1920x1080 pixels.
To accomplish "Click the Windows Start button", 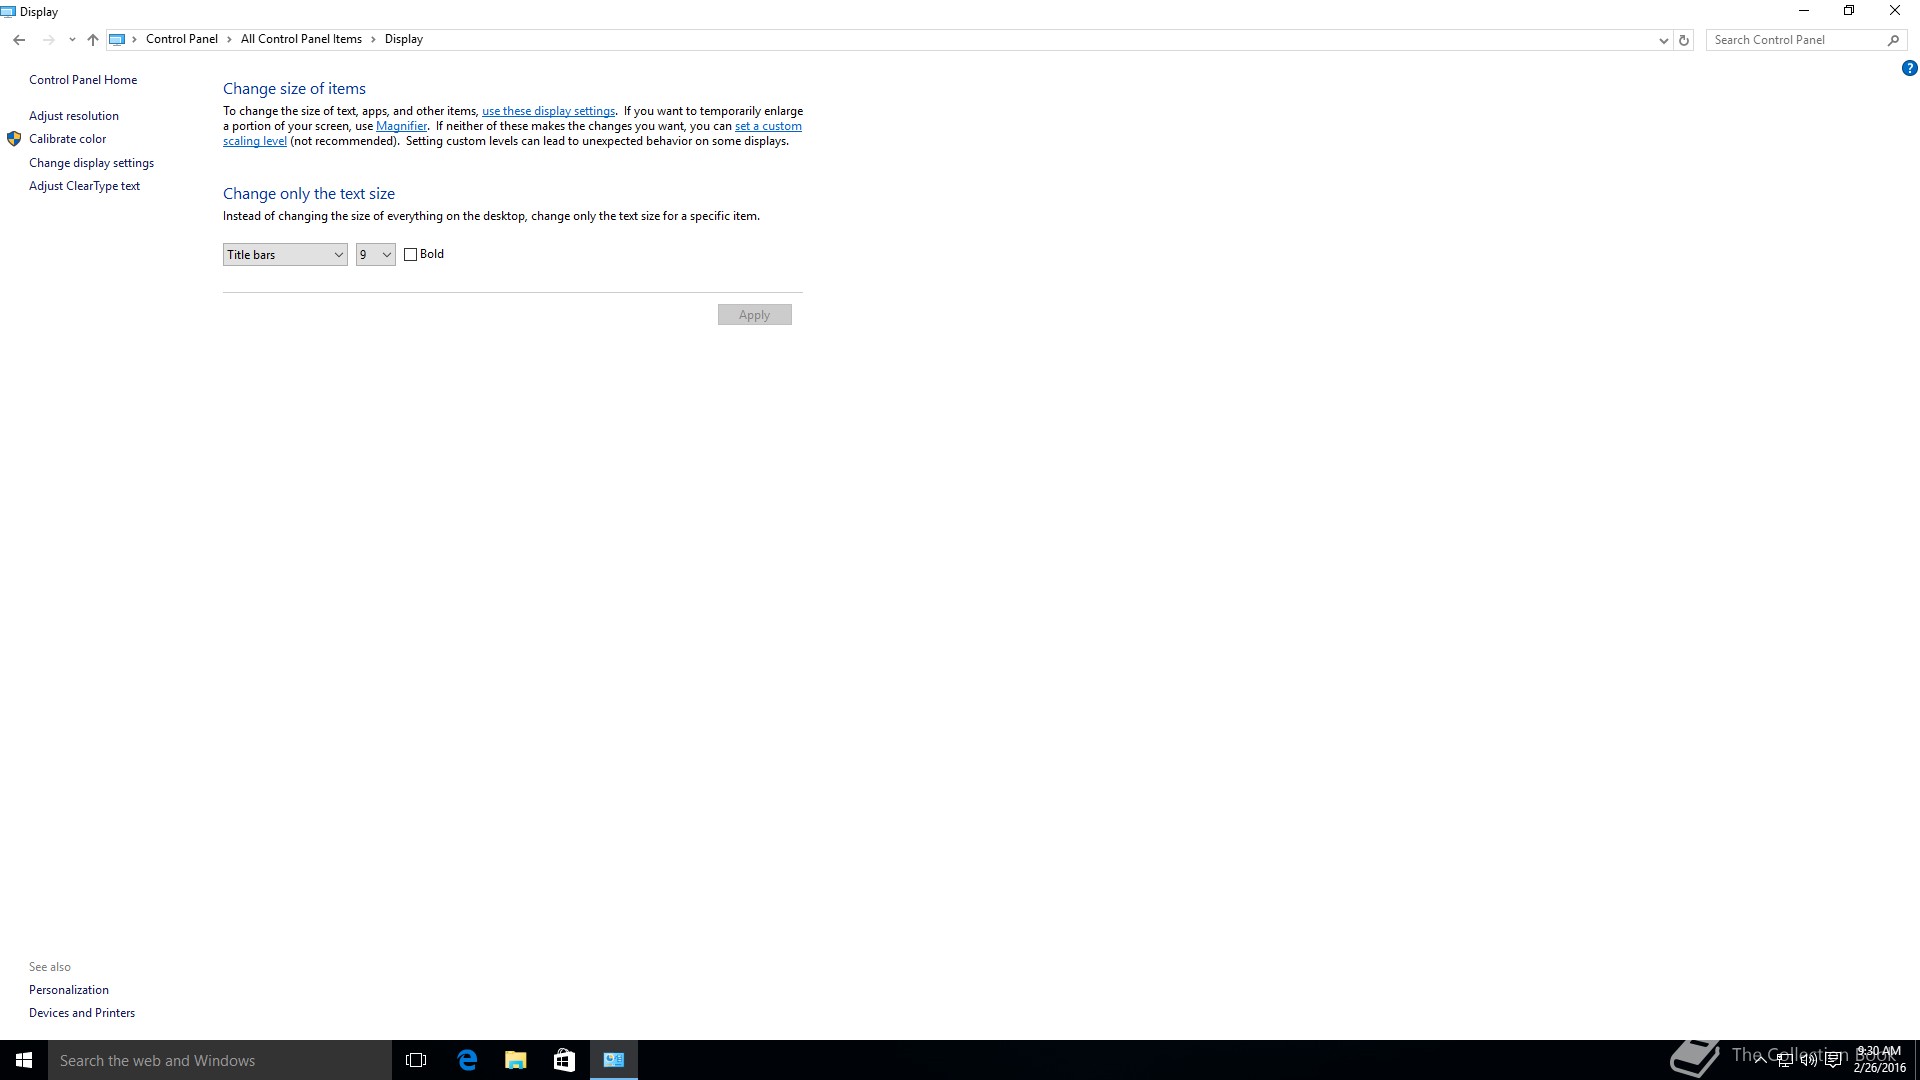I will point(24,1060).
